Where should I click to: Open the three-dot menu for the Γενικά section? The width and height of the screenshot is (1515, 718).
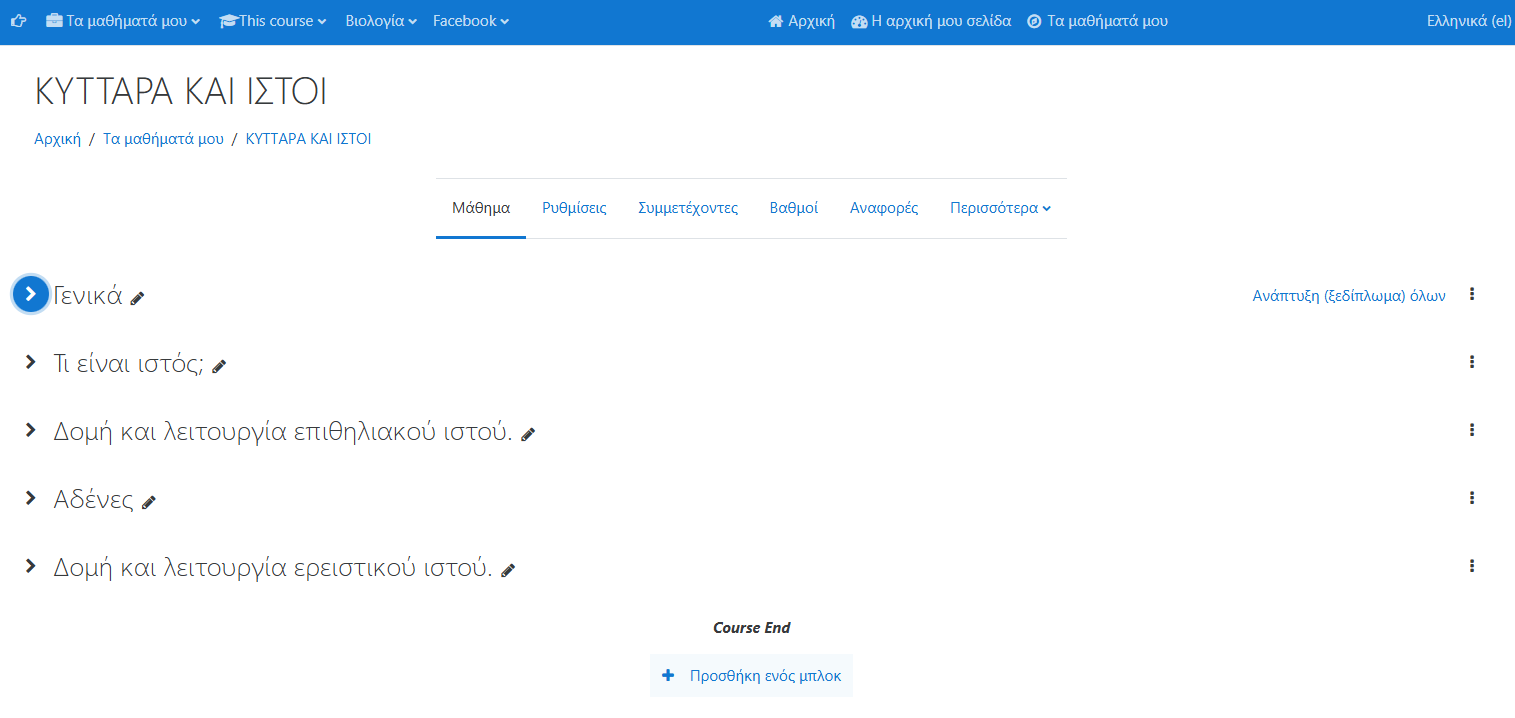[x=1471, y=294]
